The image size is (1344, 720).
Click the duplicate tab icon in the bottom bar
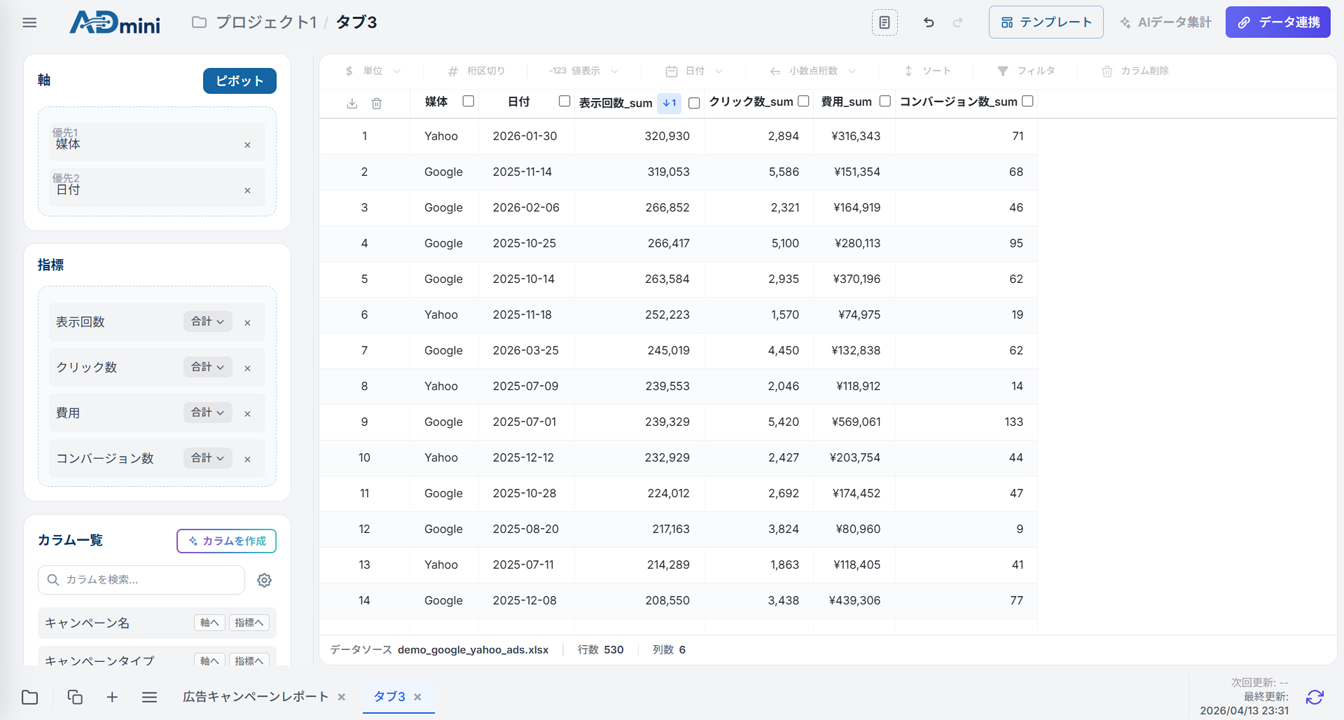point(75,697)
